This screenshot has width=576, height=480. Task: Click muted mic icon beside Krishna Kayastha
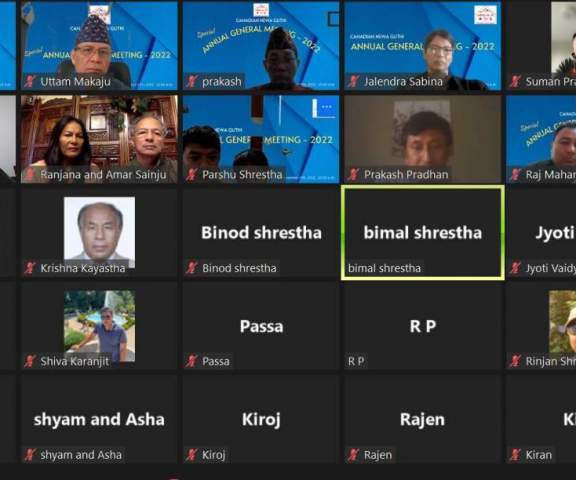(30, 268)
